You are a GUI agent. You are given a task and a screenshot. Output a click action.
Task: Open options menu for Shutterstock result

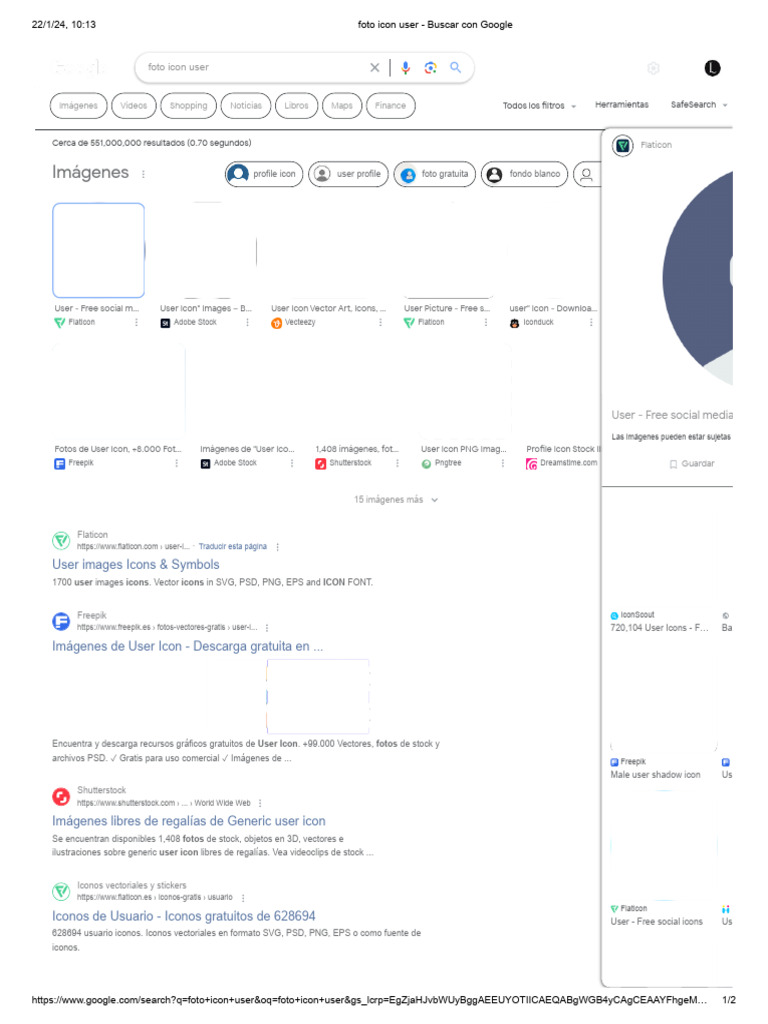(261, 803)
